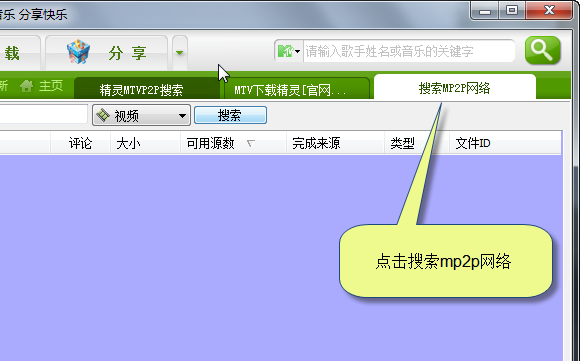Sort by 完成来源 column header
580x361 pixels.
pos(335,143)
